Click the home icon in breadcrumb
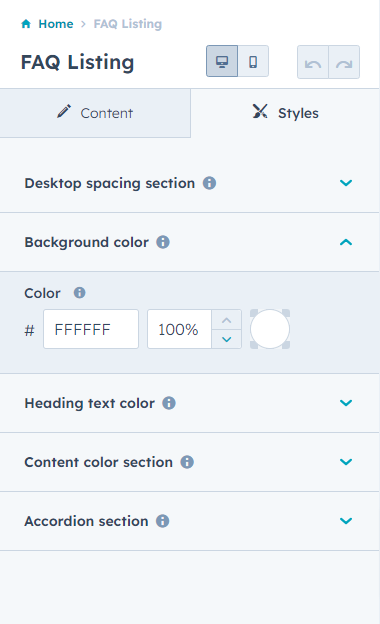The height and width of the screenshot is (624, 380). 26,24
